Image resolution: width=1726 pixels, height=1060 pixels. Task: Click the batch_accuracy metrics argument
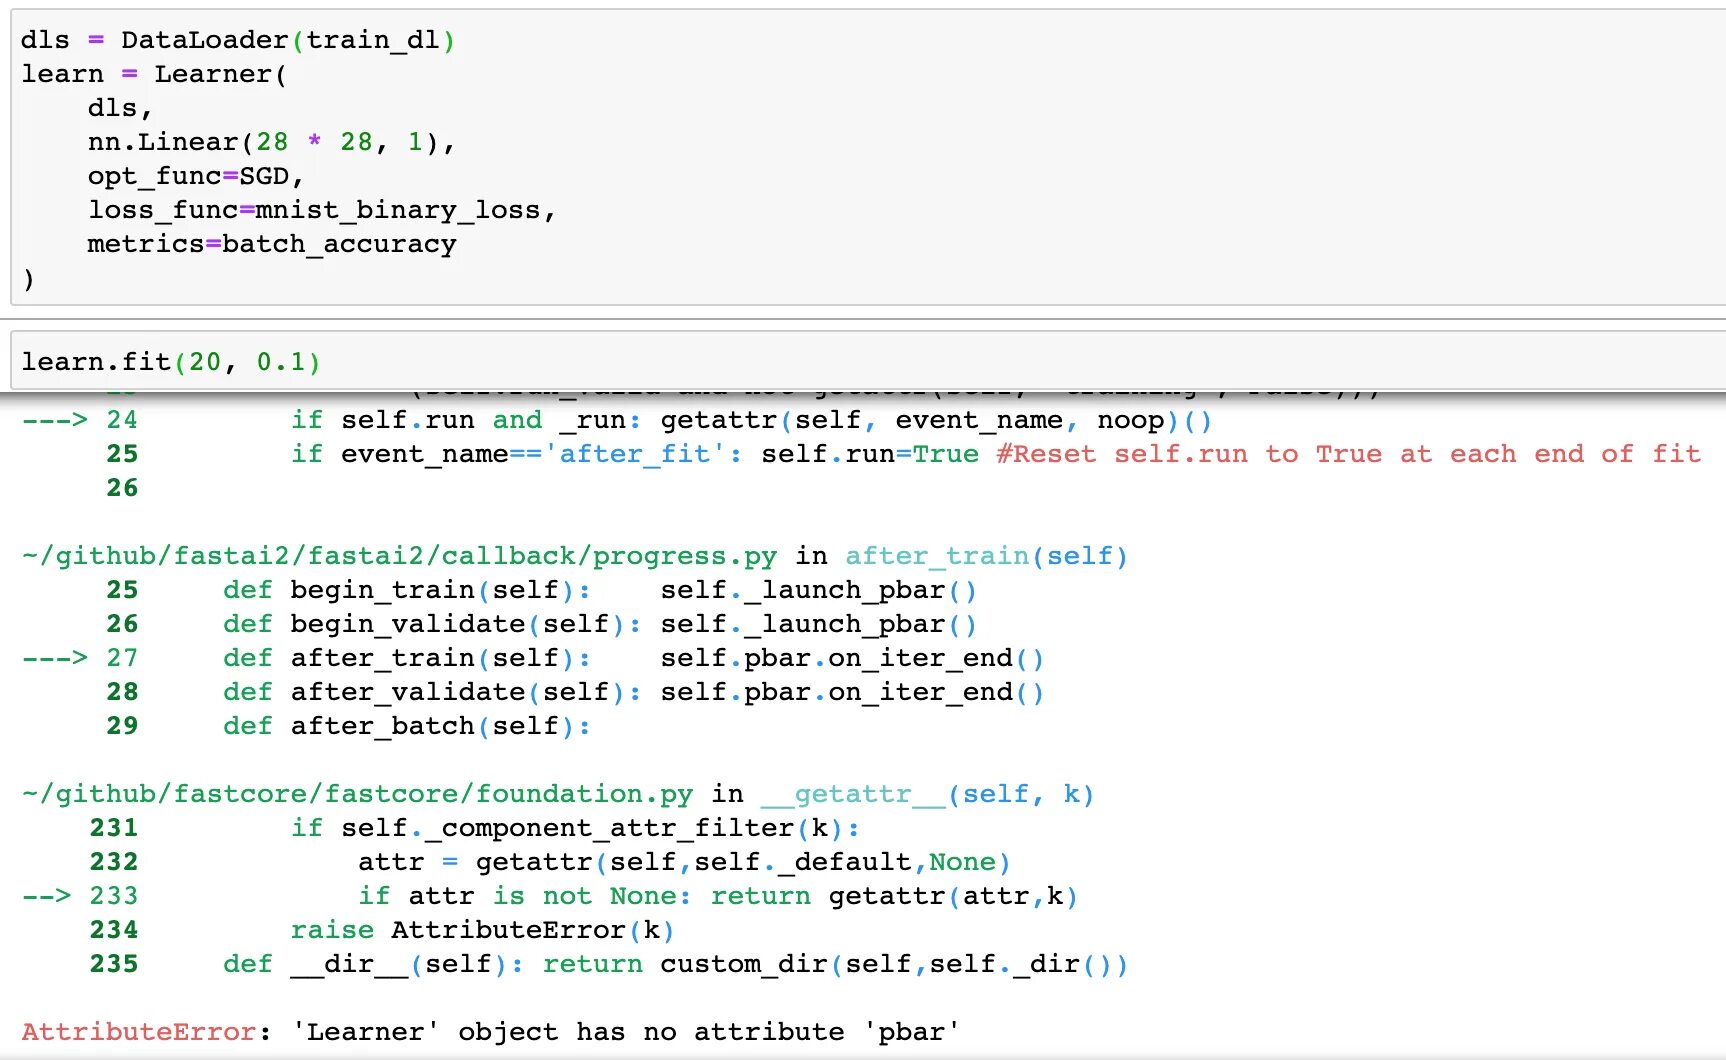340,243
